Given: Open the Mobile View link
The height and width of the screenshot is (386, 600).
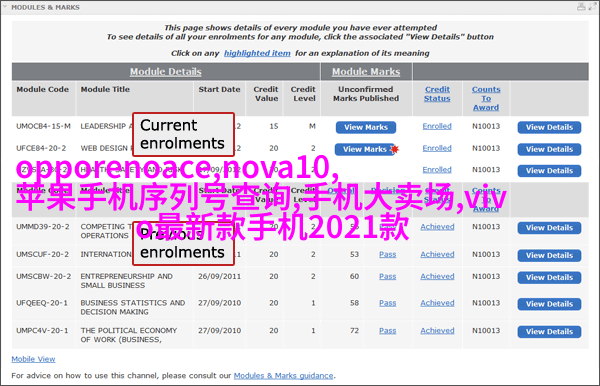Looking at the screenshot, I should (x=33, y=359).
